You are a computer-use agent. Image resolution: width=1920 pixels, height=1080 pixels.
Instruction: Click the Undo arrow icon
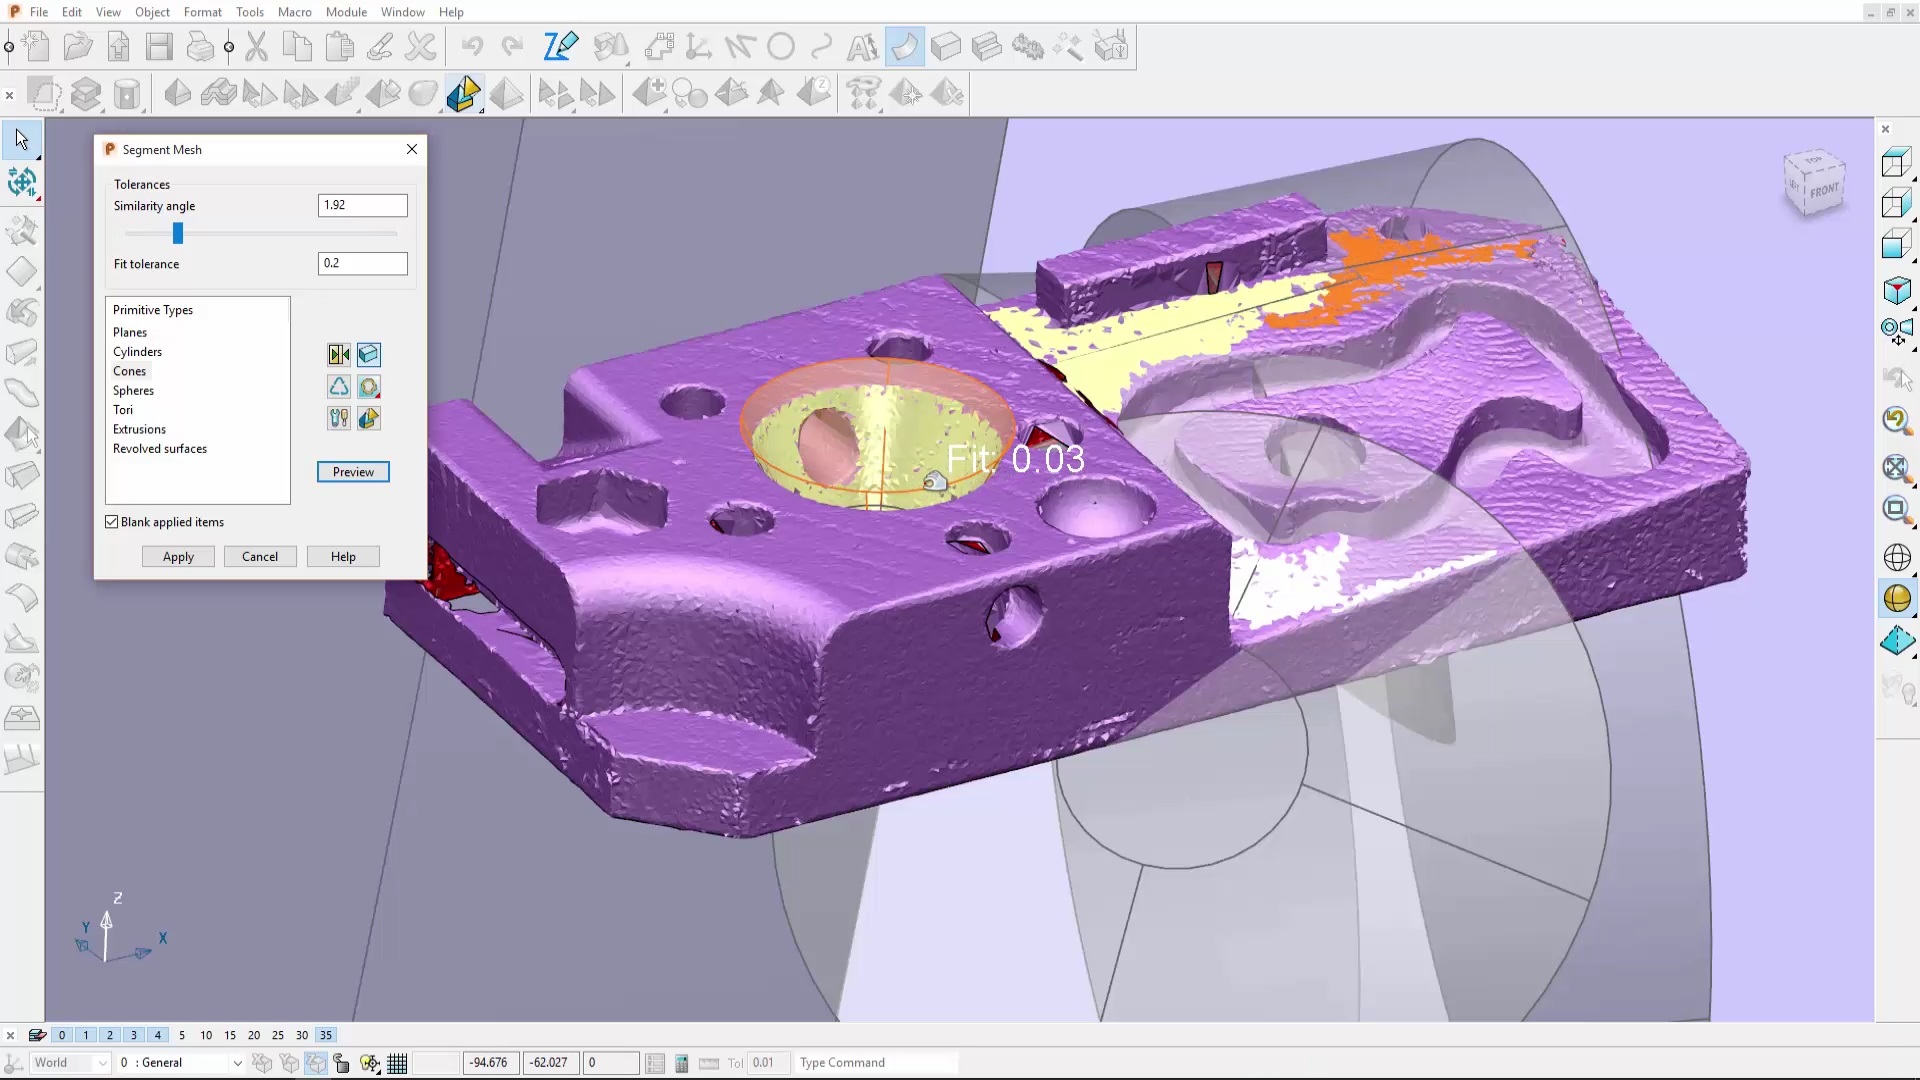(x=472, y=47)
